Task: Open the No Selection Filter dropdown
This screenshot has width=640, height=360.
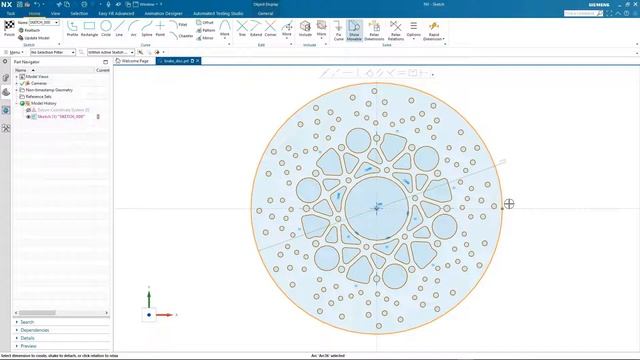Action: pyautogui.click(x=53, y=52)
